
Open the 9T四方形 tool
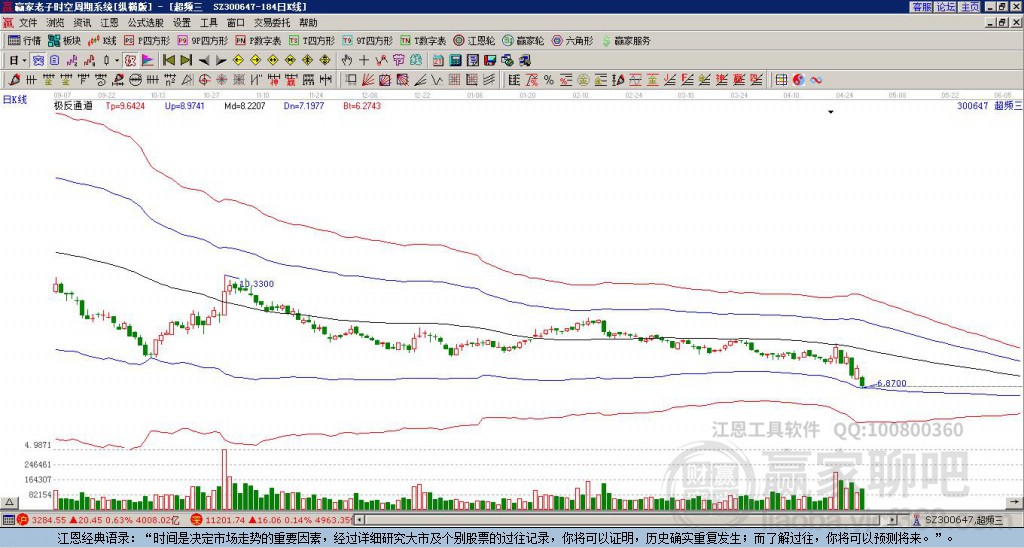pos(368,40)
